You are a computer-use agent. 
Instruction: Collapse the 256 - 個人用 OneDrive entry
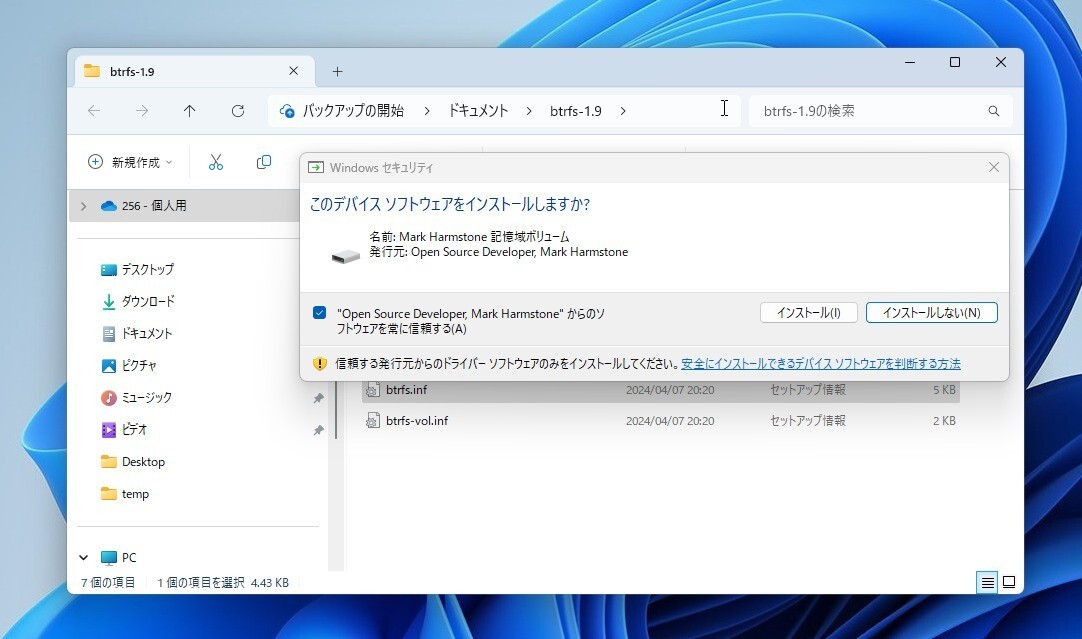tap(83, 205)
